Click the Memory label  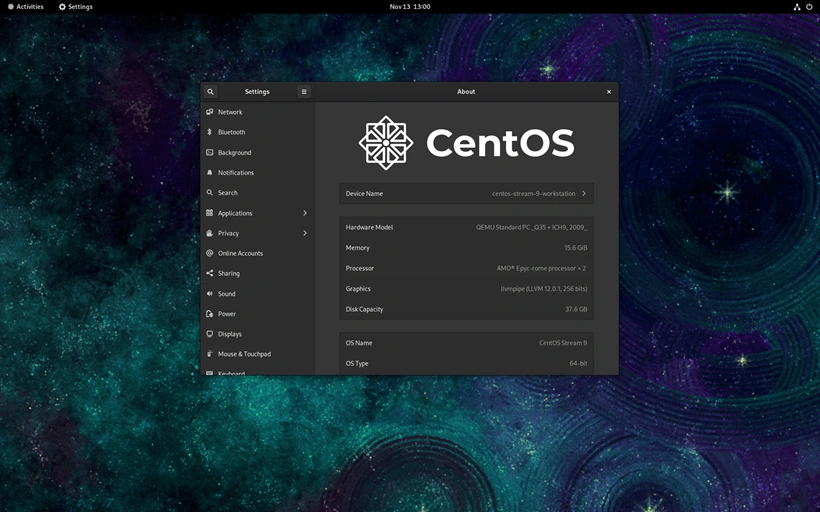[x=358, y=248]
